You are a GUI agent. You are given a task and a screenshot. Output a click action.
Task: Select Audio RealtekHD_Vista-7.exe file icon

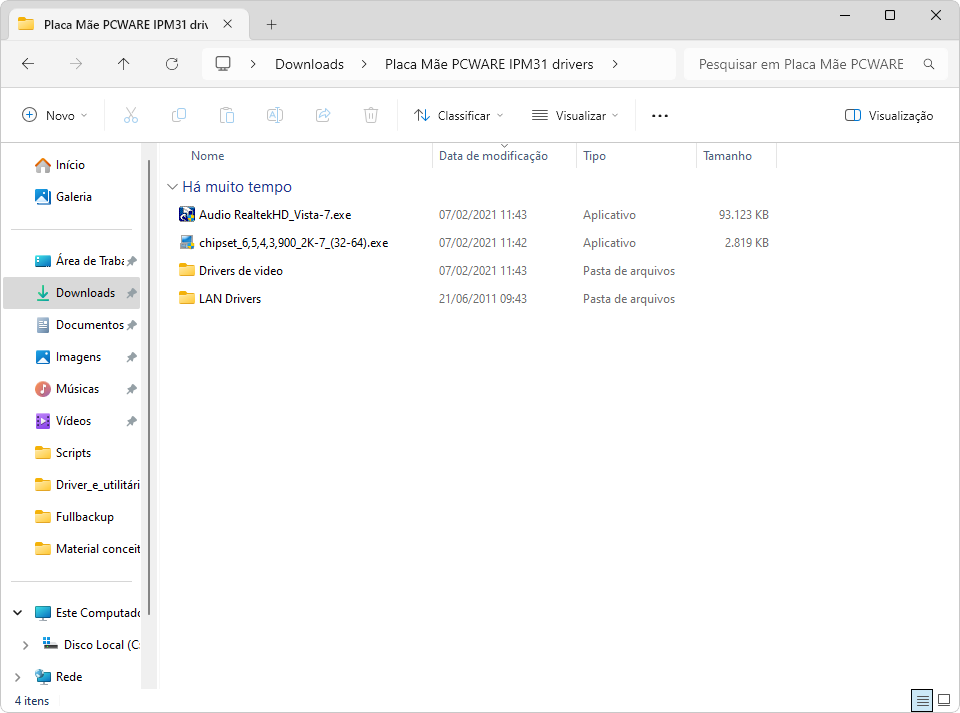coord(187,214)
